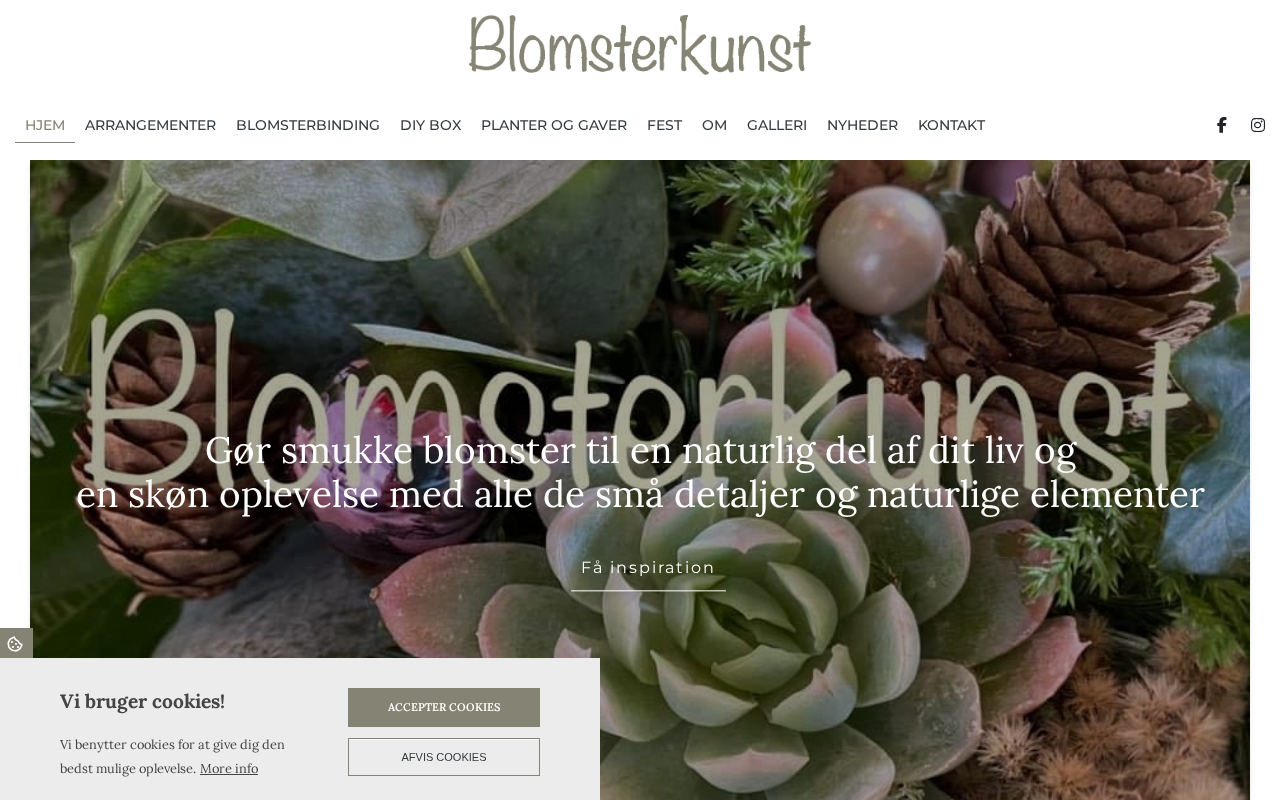Click the Blomsterkunst header logo
The image size is (1280, 800).
640,45
